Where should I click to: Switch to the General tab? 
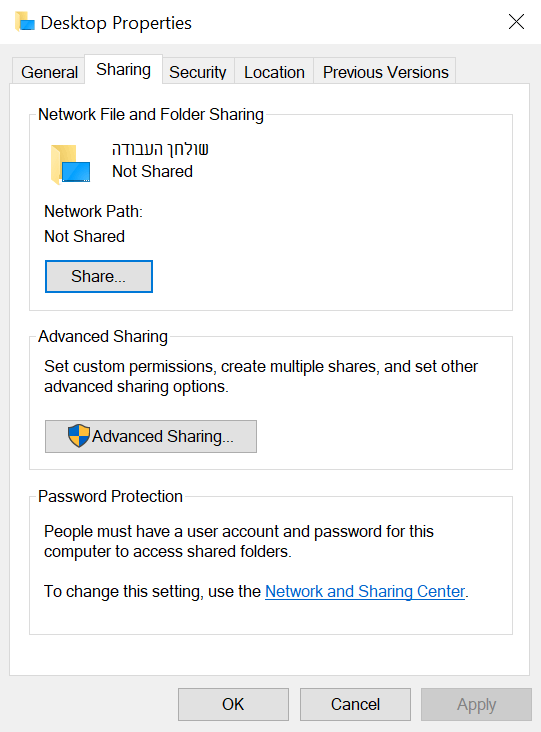tap(49, 72)
